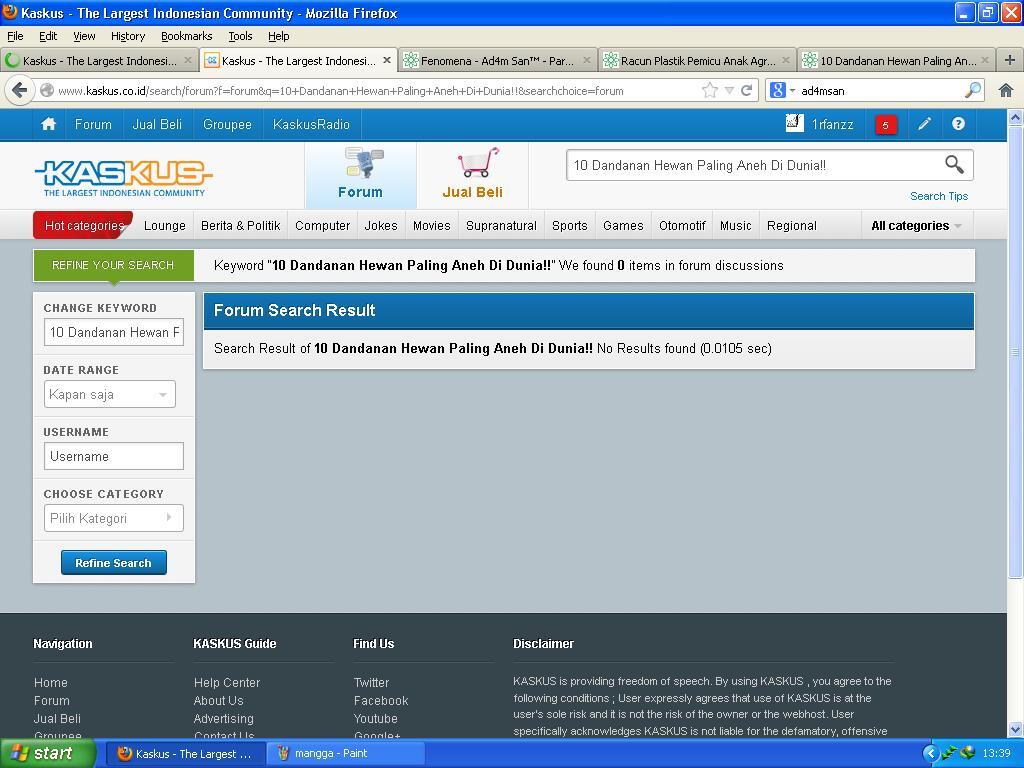Open the Tools menu

click(x=240, y=36)
